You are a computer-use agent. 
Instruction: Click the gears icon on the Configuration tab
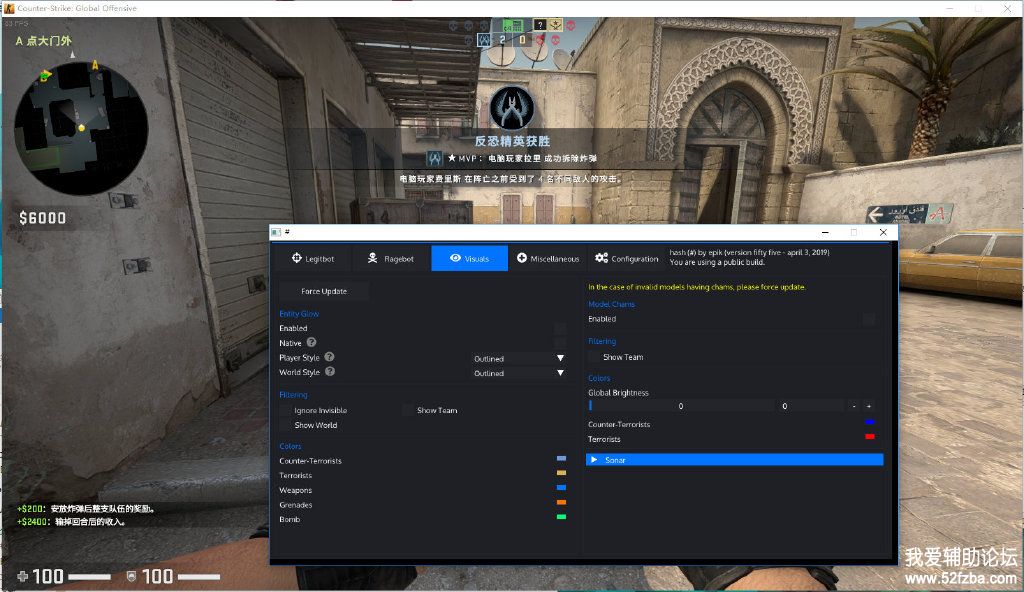[x=601, y=258]
